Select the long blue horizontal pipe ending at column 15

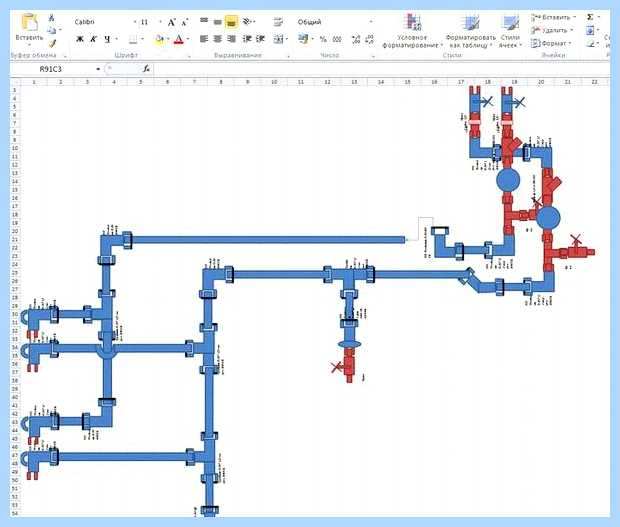269,240
